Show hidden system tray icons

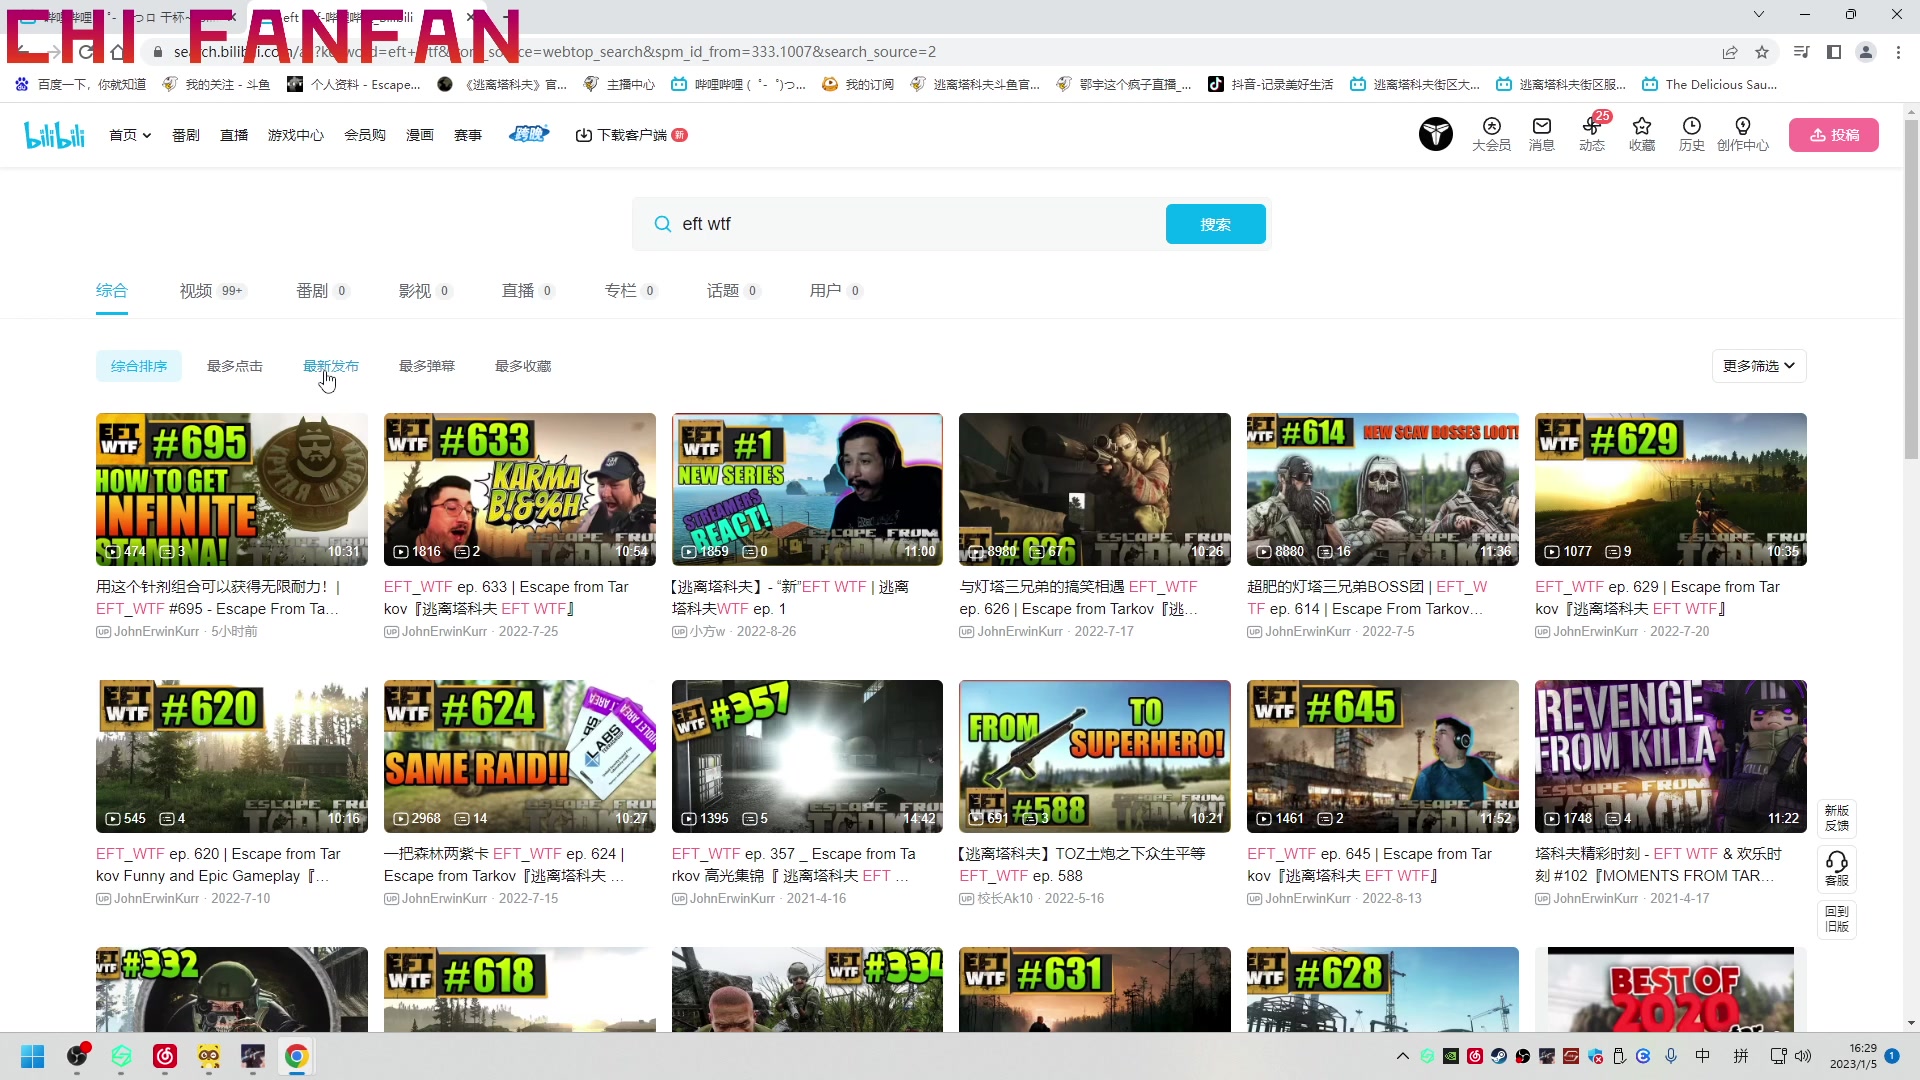[1403, 1056]
